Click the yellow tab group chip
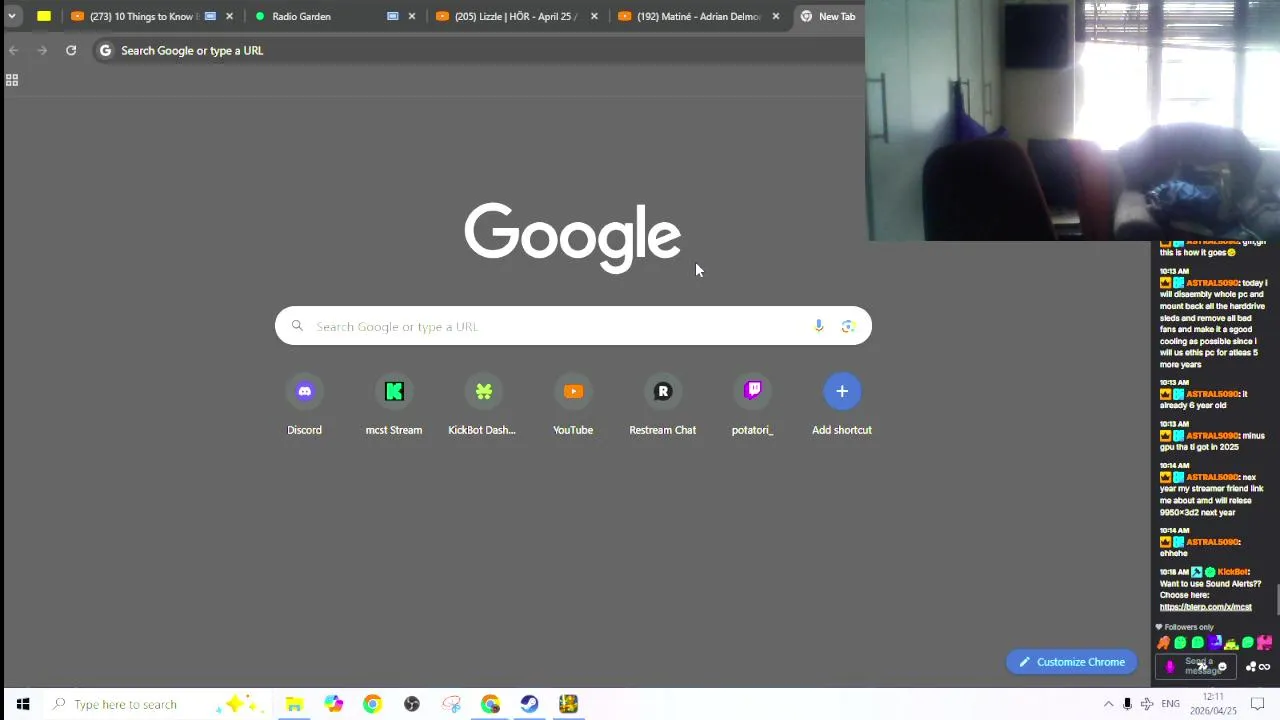Viewport: 1280px width, 720px height. pyautogui.click(x=44, y=16)
